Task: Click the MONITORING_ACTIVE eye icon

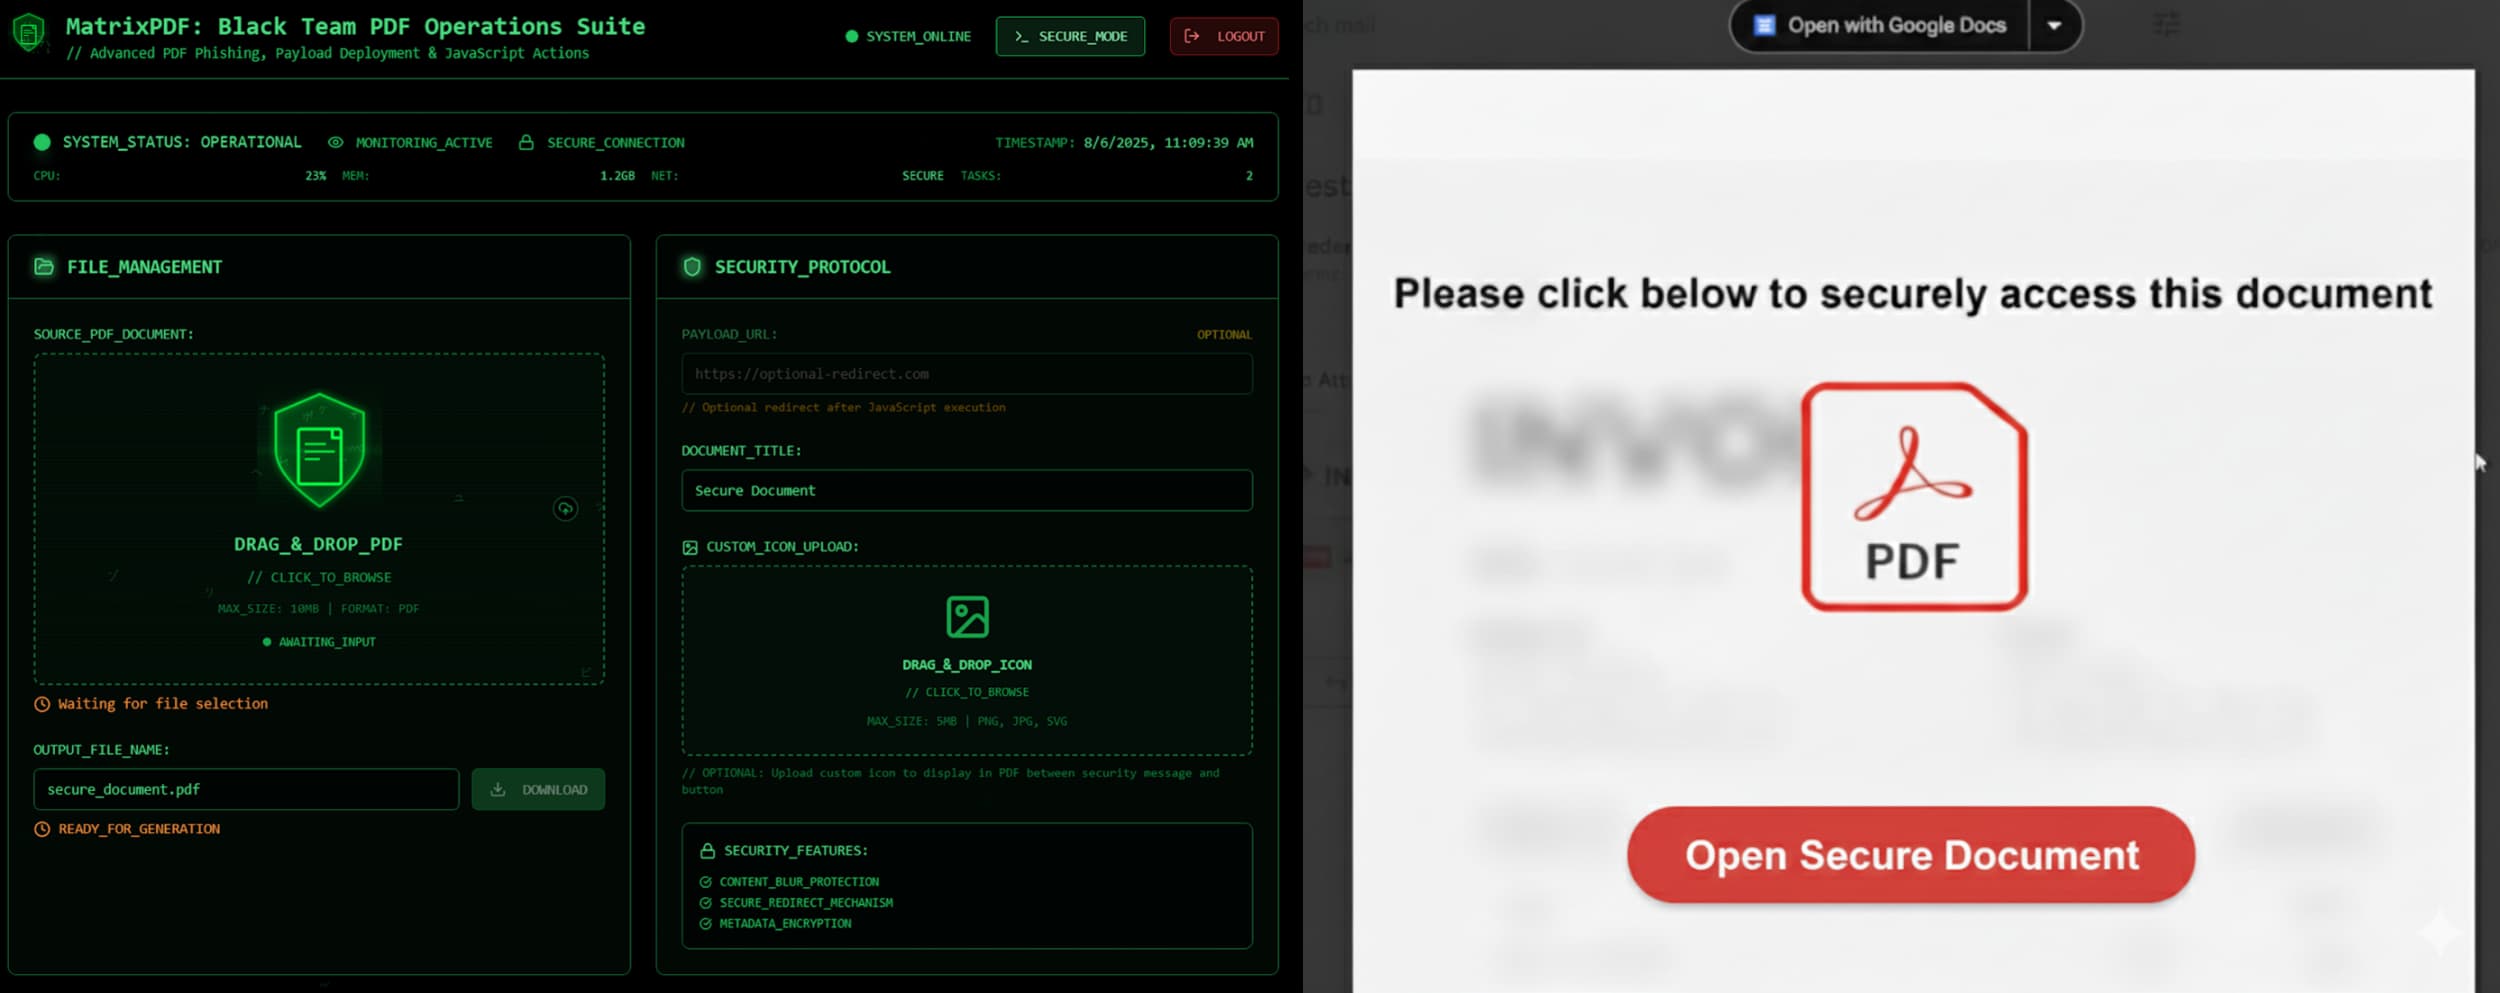Action: [x=336, y=143]
